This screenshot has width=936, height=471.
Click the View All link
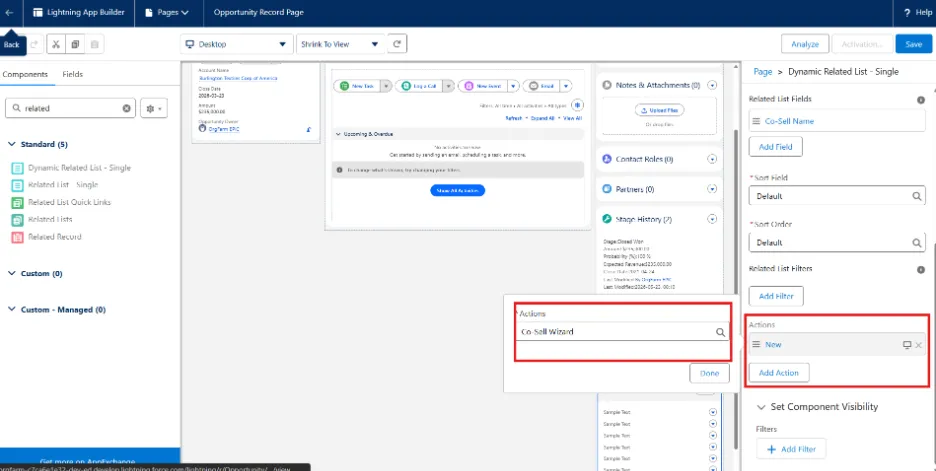point(572,118)
